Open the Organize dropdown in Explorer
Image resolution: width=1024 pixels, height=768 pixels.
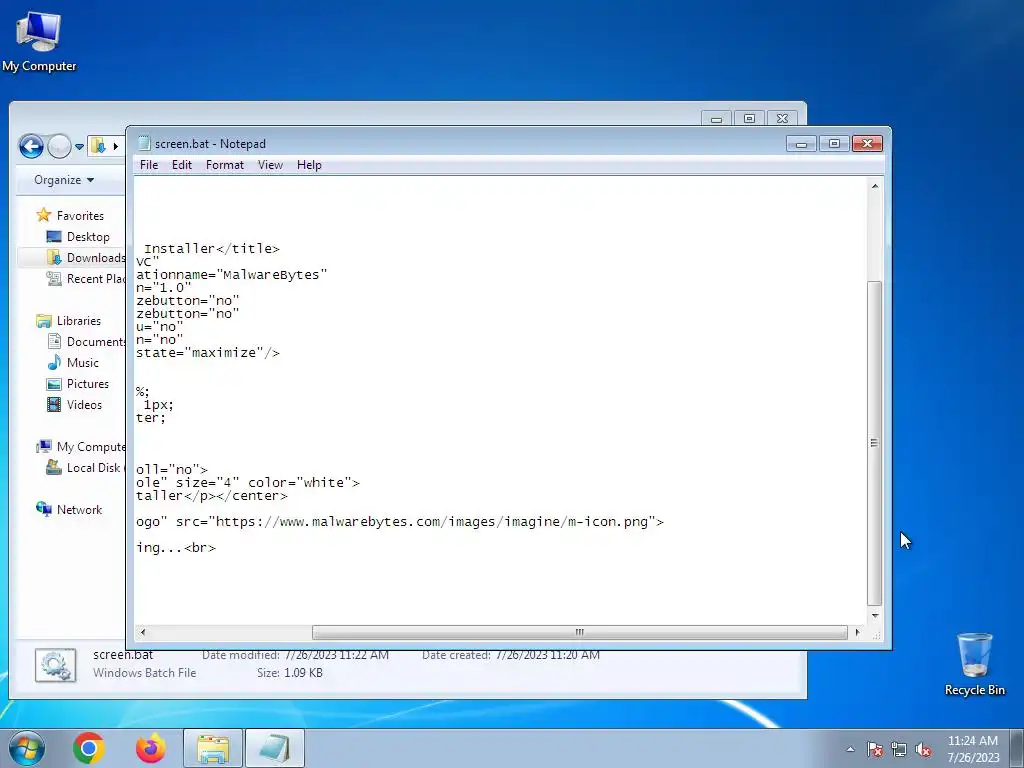click(x=64, y=180)
